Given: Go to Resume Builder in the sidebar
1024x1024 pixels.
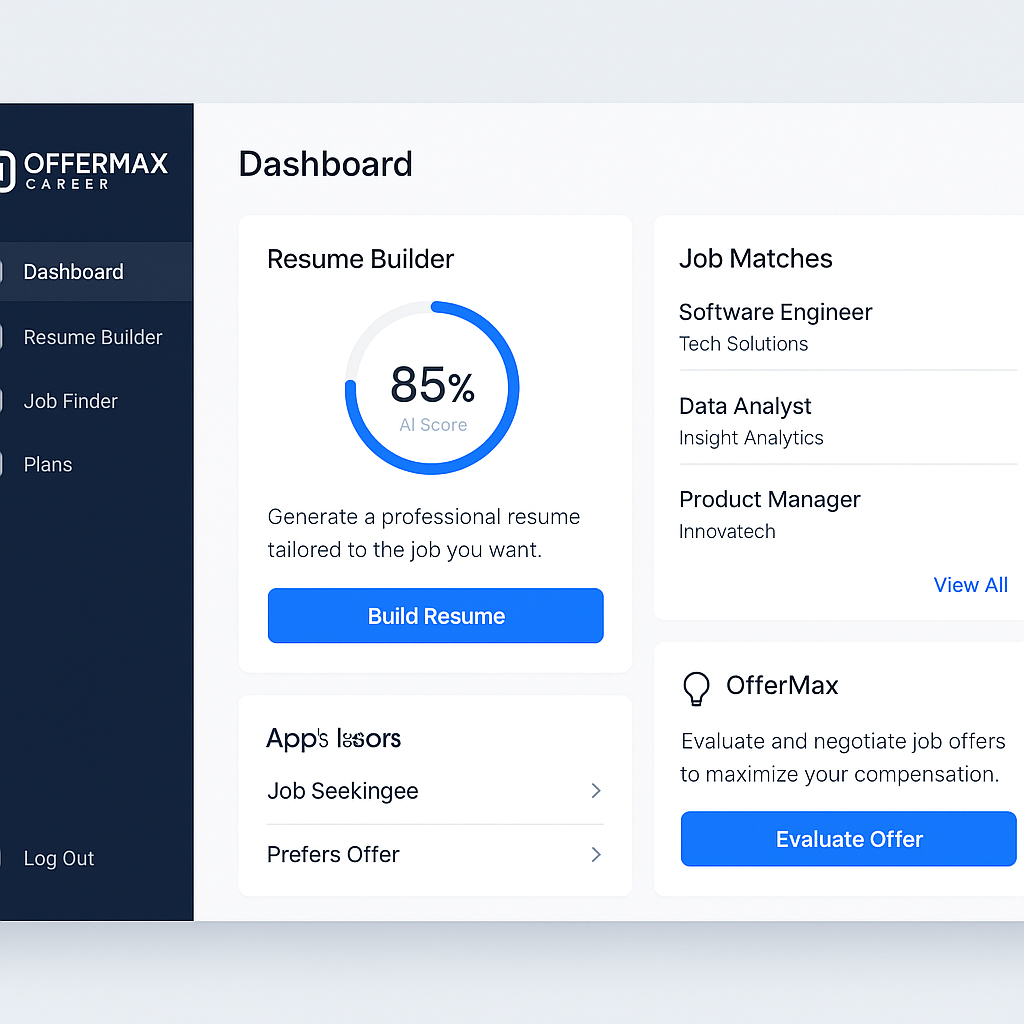Looking at the screenshot, I should tap(93, 338).
